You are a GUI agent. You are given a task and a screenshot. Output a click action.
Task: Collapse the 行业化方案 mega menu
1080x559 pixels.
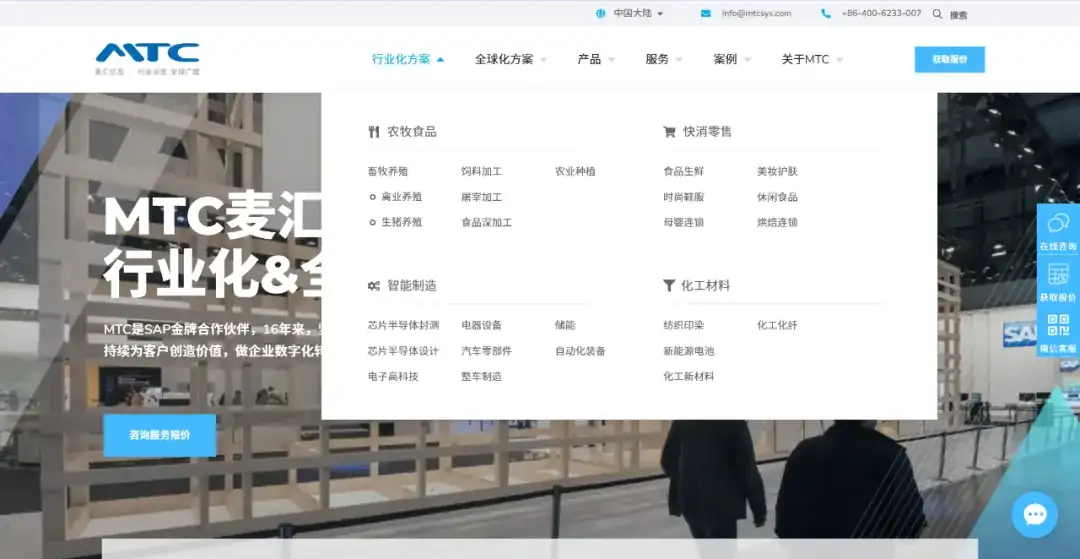[408, 59]
